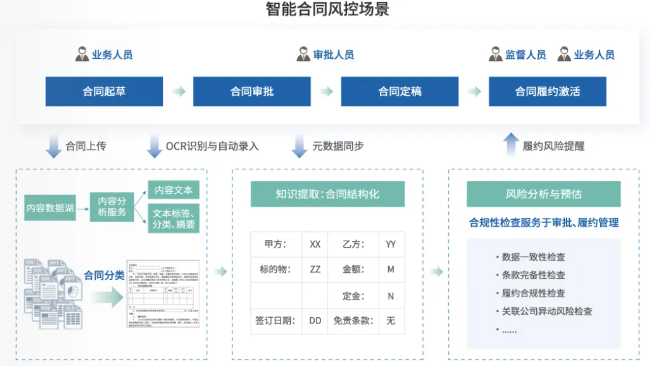The image size is (651, 367).
Task: Click the XX value cell
Action: (315, 244)
